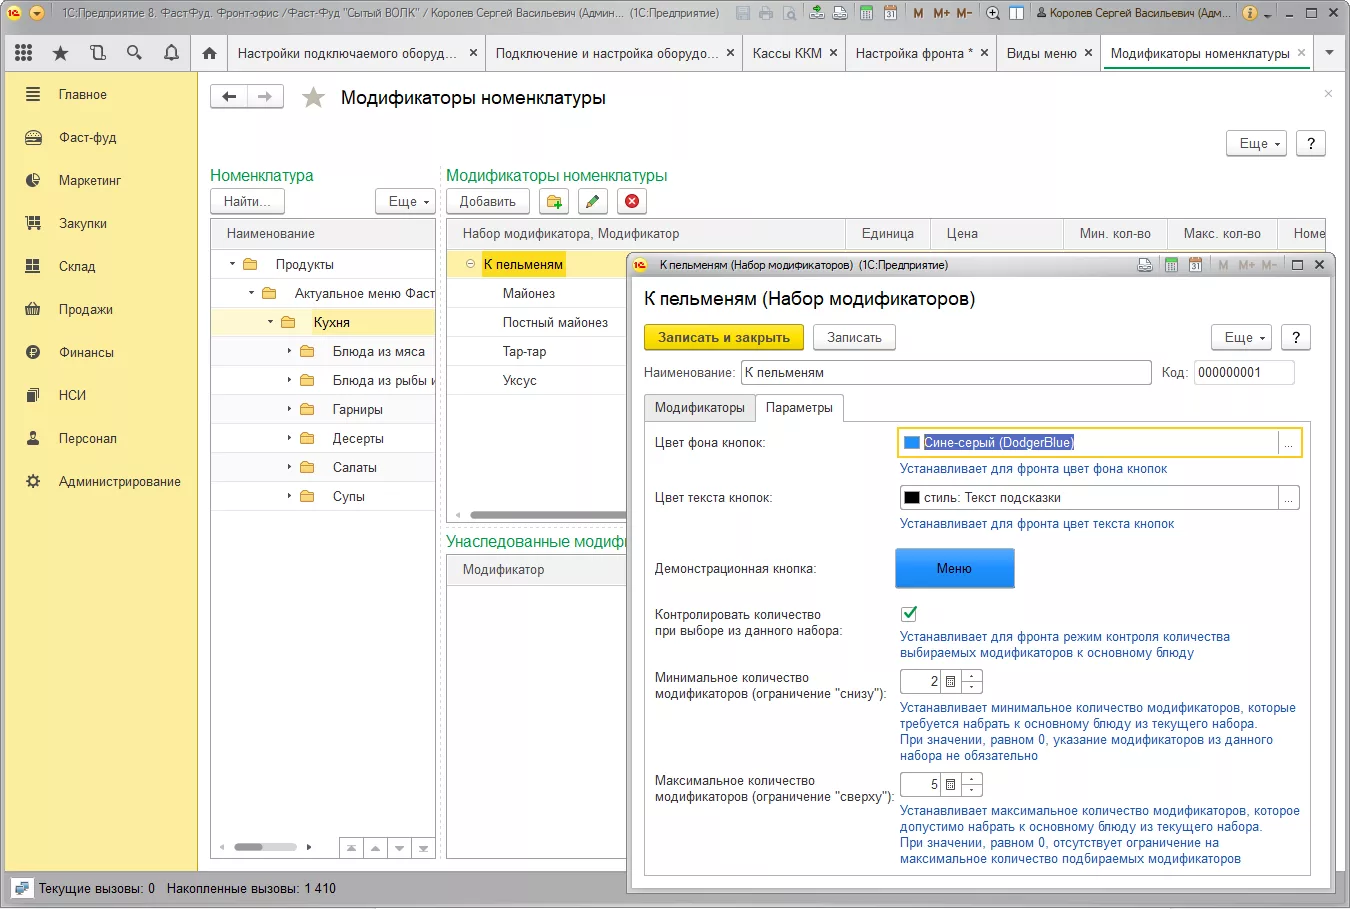Open the calculator in the main title bar
This screenshot has width=1350, height=909.
[866, 13]
